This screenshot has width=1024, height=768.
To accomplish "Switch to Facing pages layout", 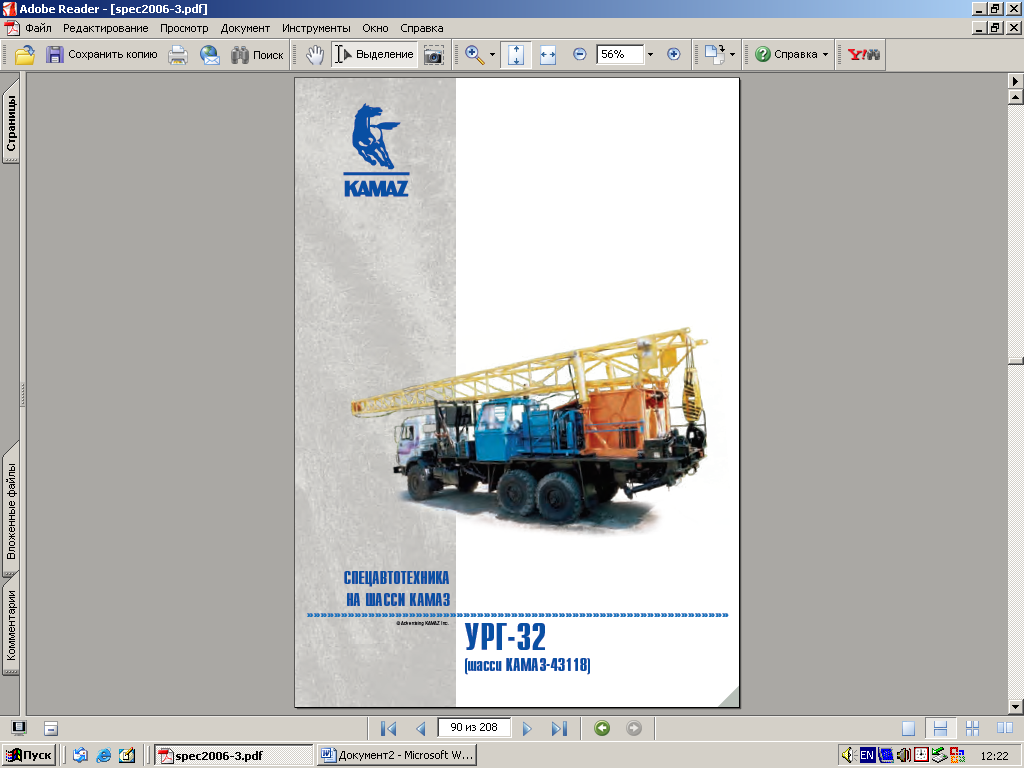I will pos(1005,728).
